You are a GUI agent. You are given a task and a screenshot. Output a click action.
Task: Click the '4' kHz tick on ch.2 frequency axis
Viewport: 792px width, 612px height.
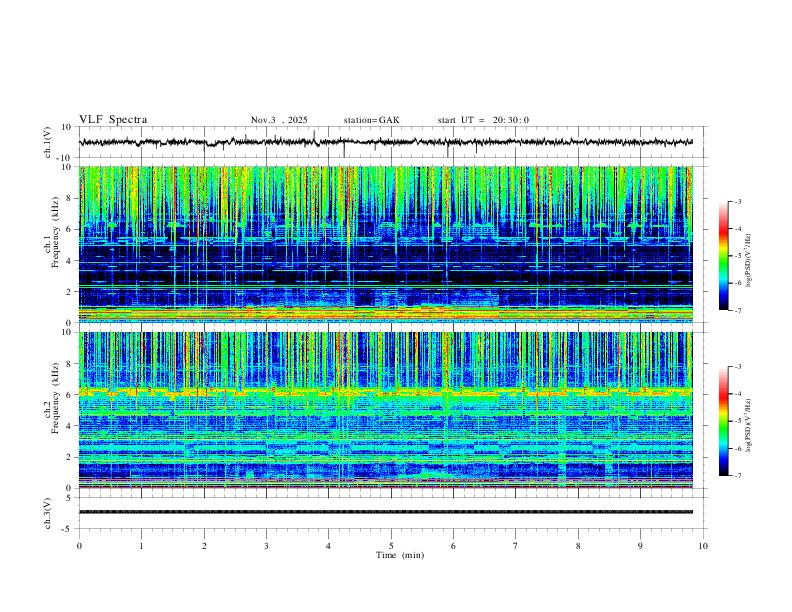click(70, 426)
